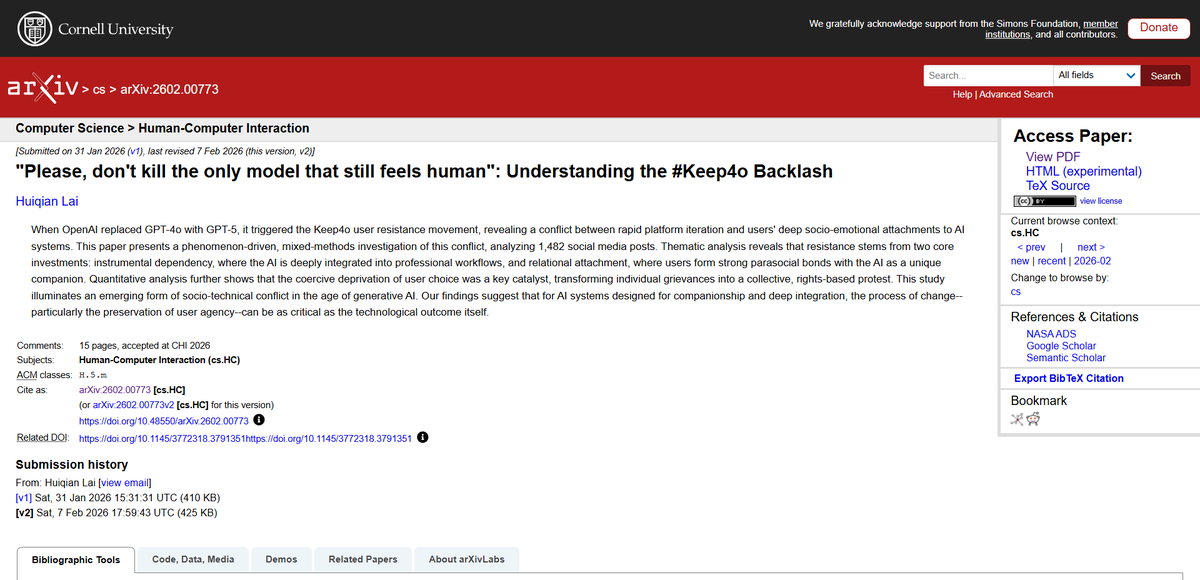
Task: Click the Creative Commons BY license badge
Action: click(x=1044, y=201)
